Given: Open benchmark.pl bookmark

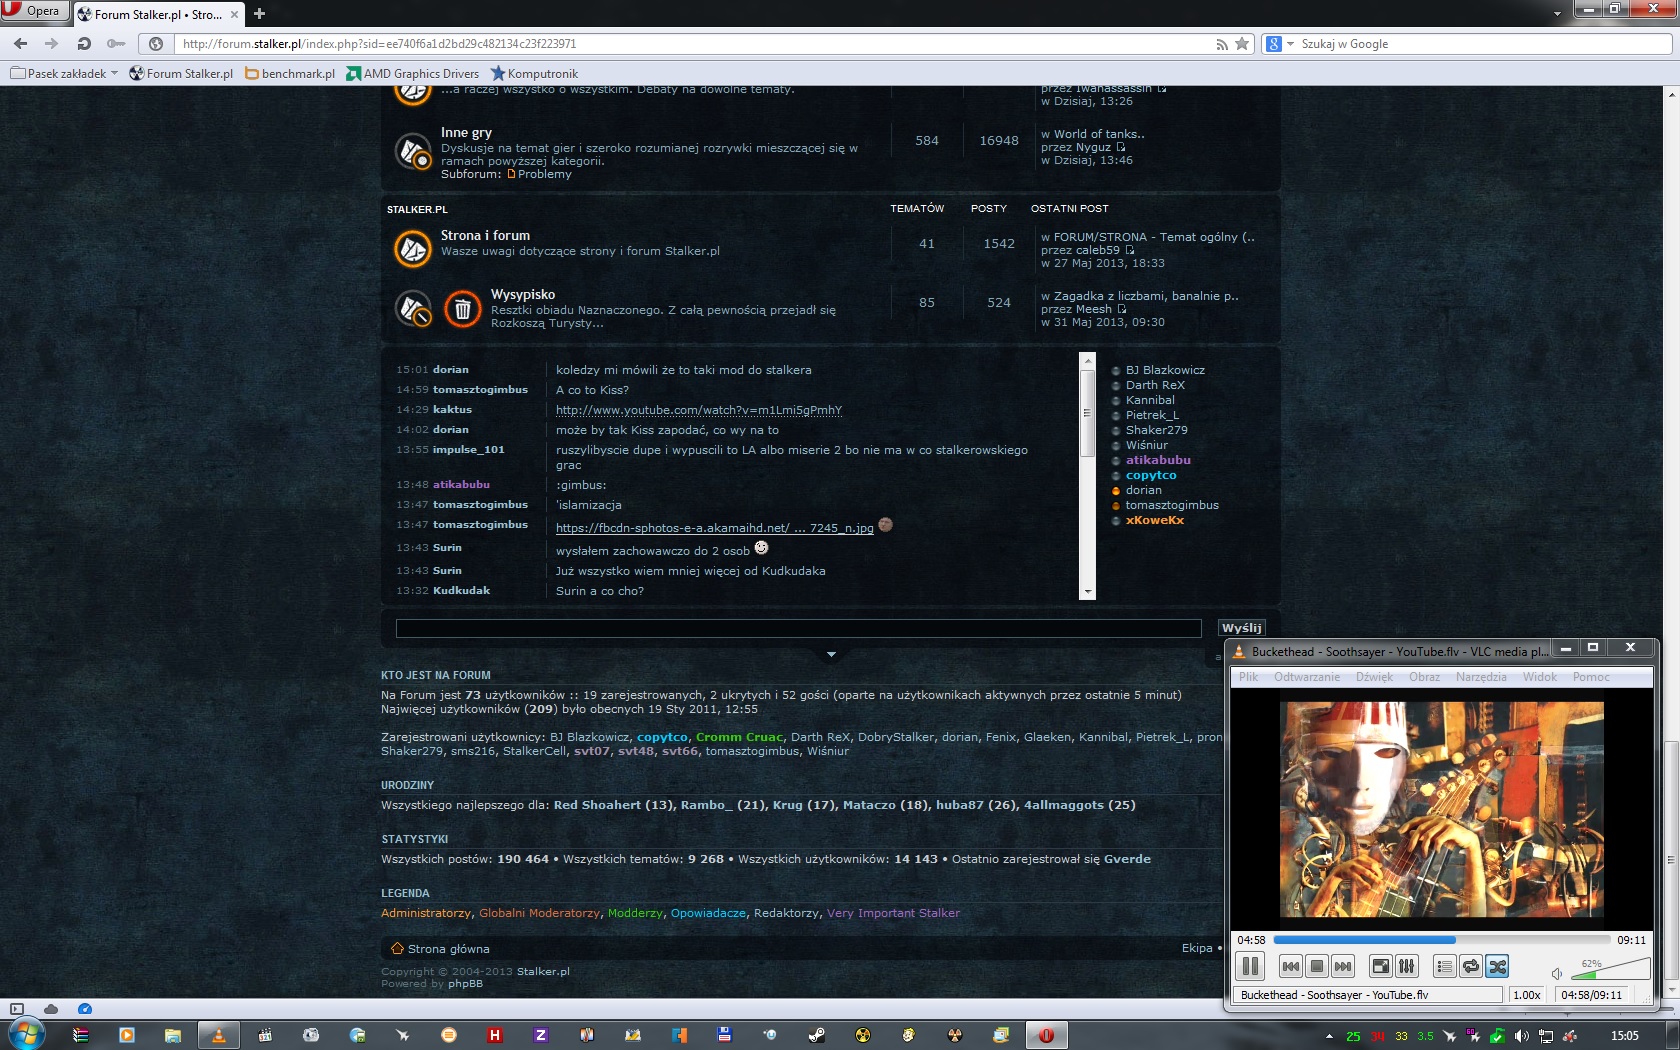Looking at the screenshot, I should (290, 73).
